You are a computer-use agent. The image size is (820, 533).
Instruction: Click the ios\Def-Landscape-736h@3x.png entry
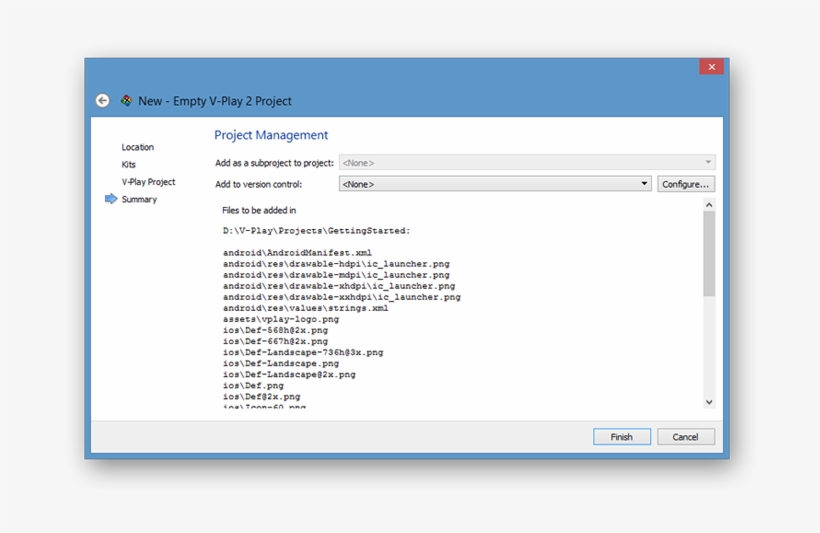tap(303, 353)
